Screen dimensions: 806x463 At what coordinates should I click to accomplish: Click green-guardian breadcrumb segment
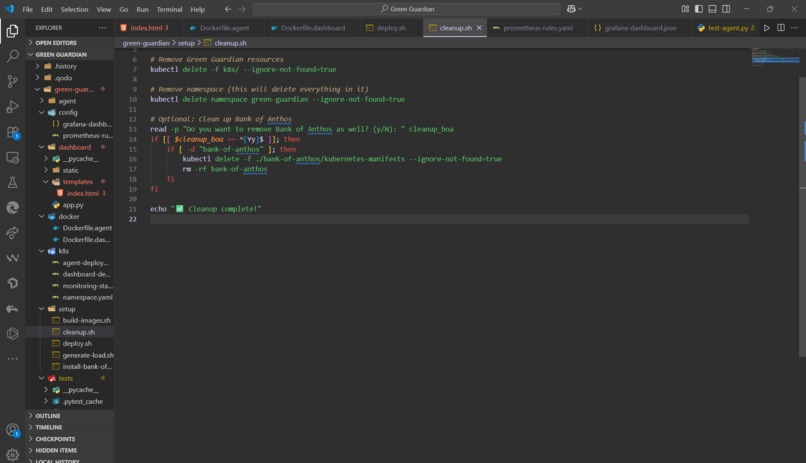[x=145, y=43]
